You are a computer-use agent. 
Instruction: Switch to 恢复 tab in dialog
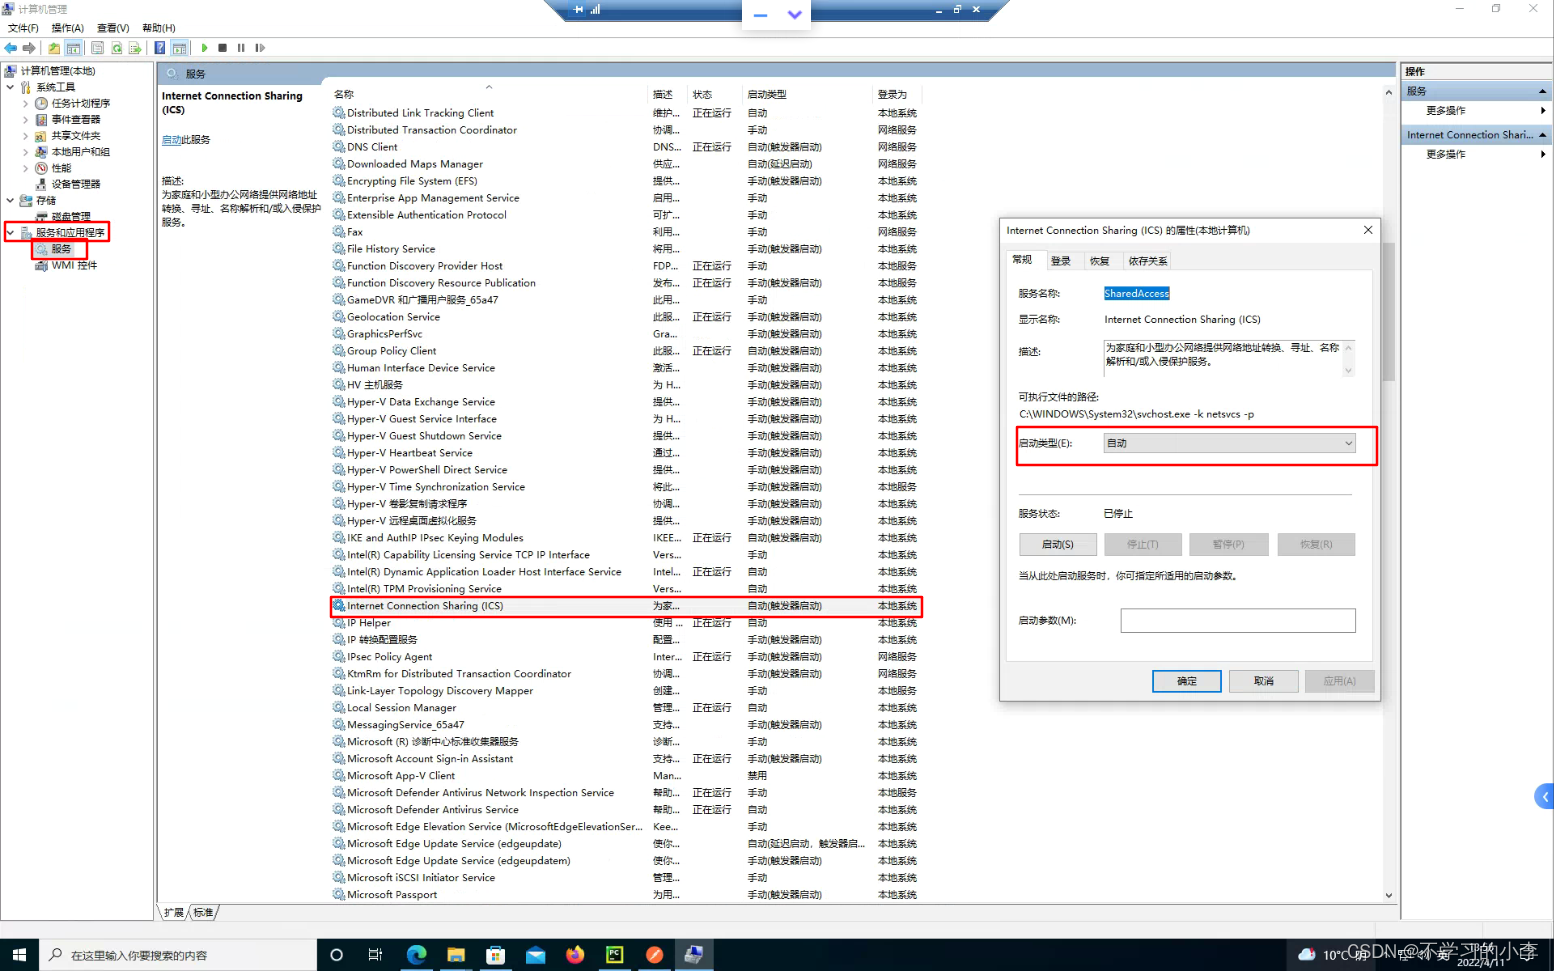pos(1100,261)
